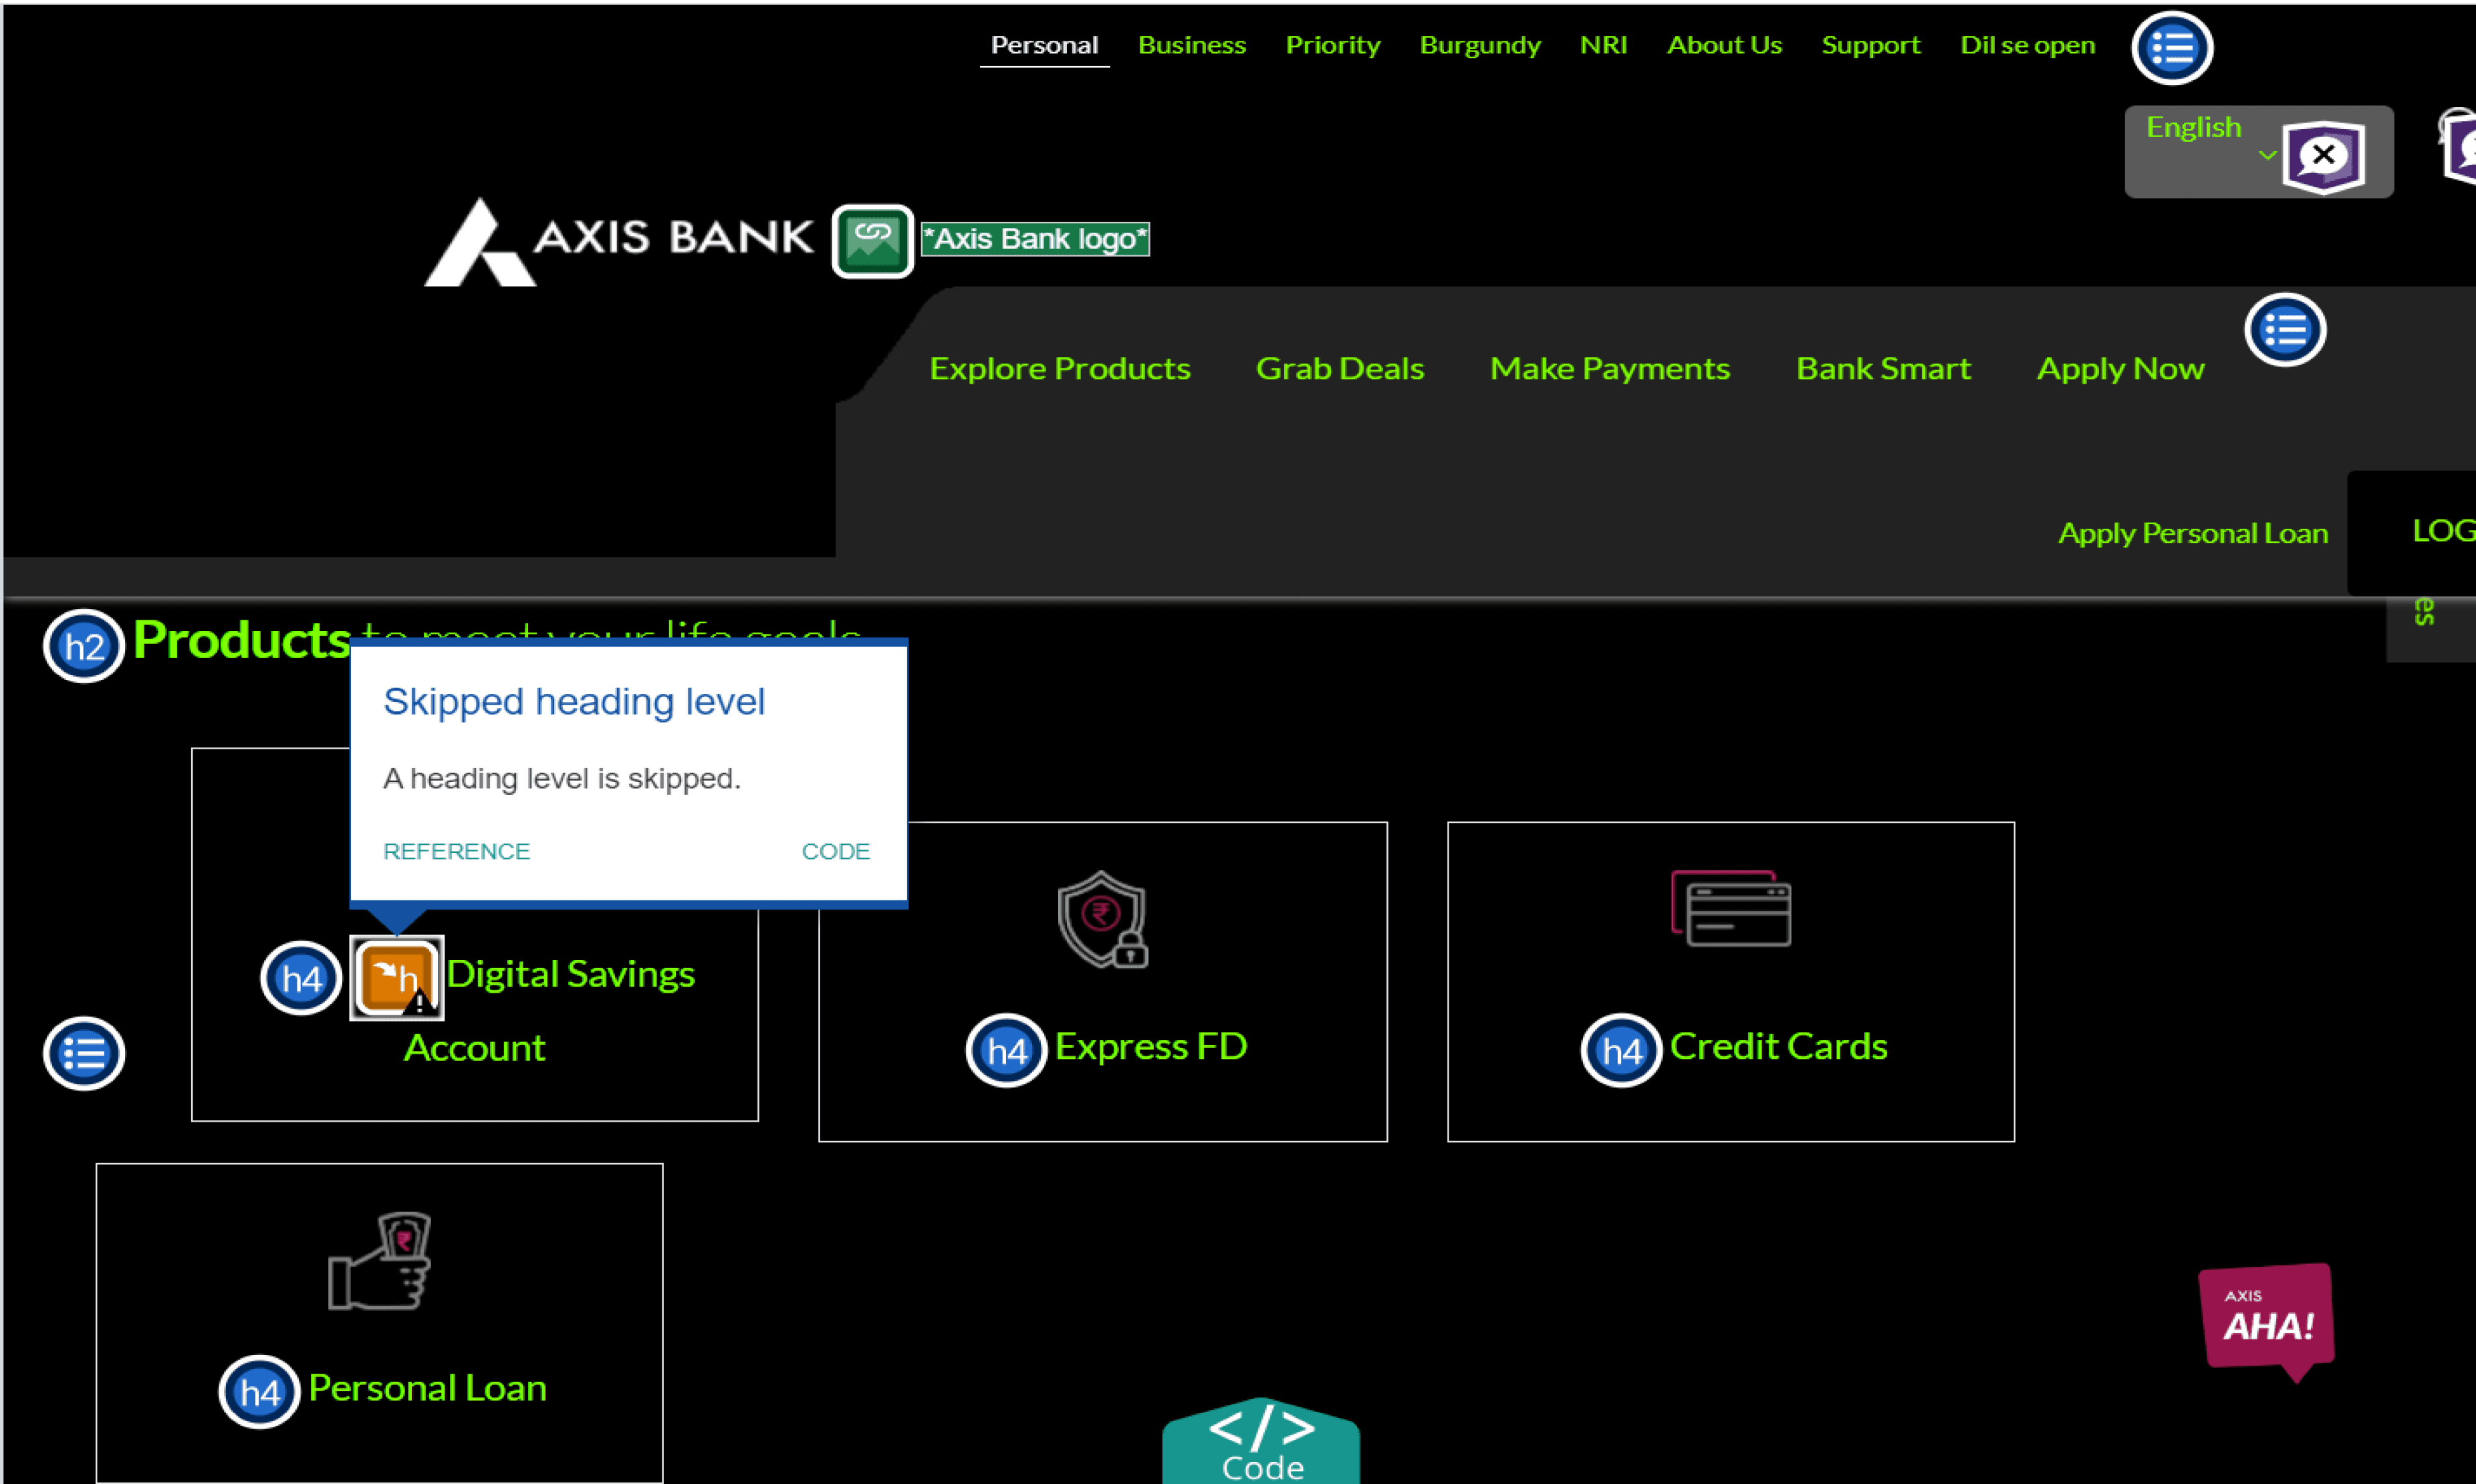Click the 'Skipped heading level' tooltip title
This screenshot has width=2476, height=1484.
point(574,702)
